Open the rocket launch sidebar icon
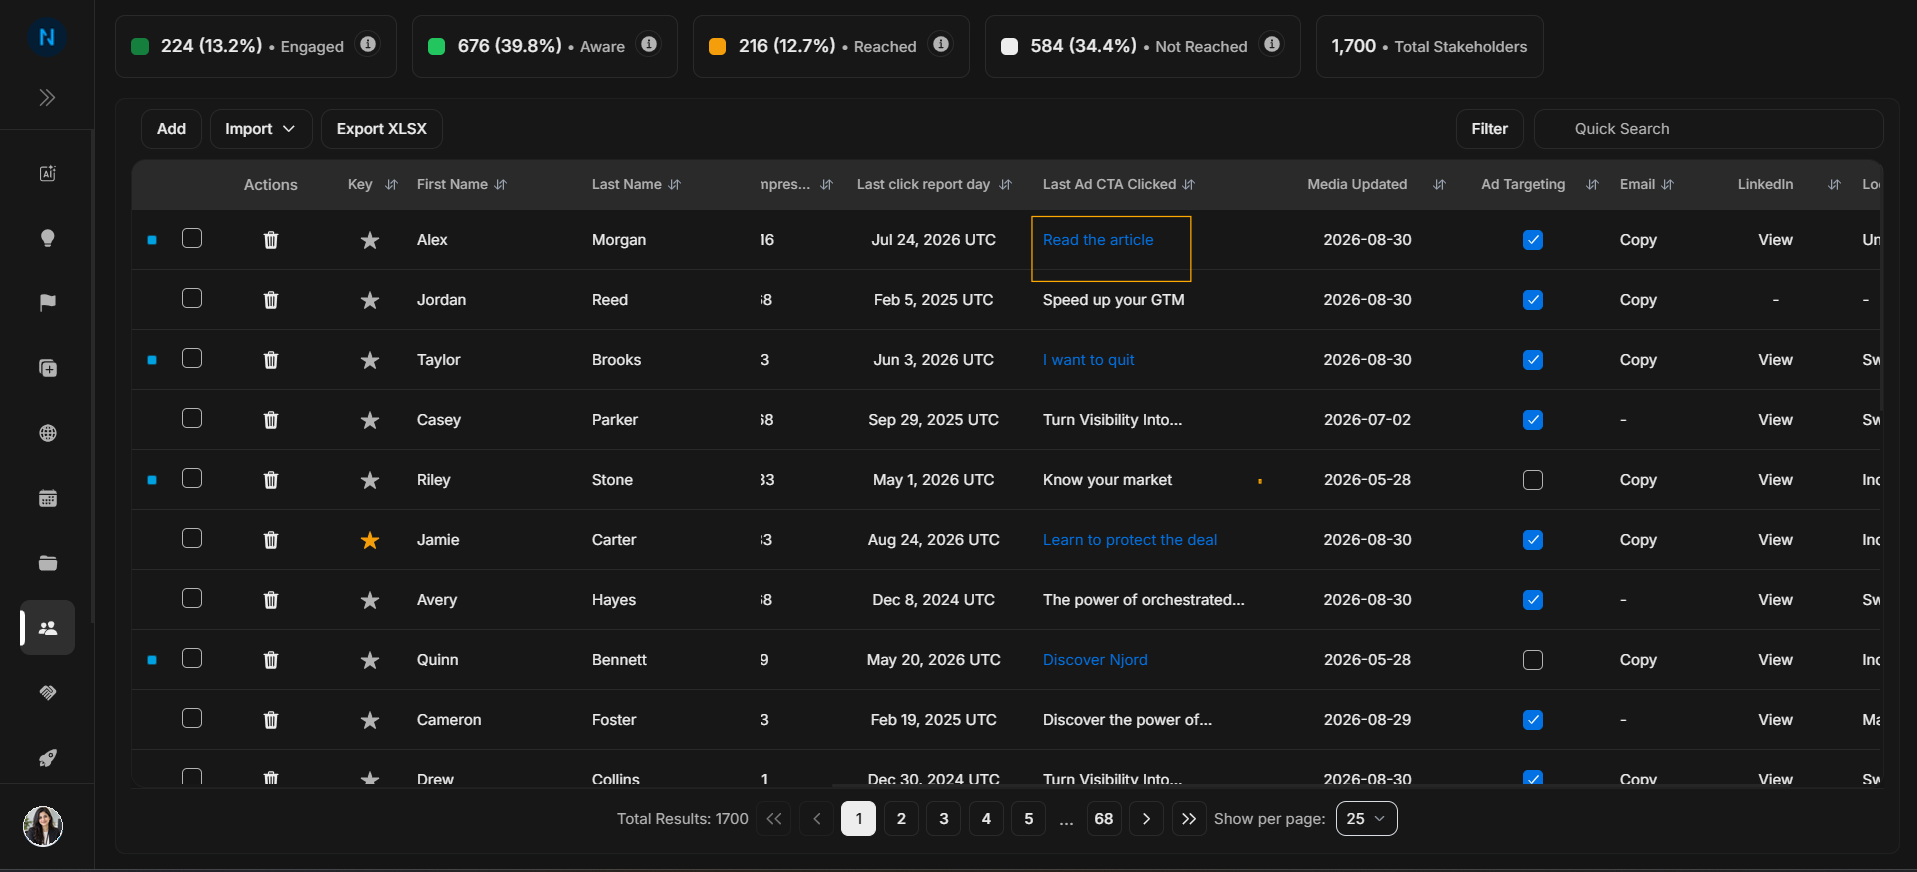Image resolution: width=1917 pixels, height=872 pixels. (47, 758)
